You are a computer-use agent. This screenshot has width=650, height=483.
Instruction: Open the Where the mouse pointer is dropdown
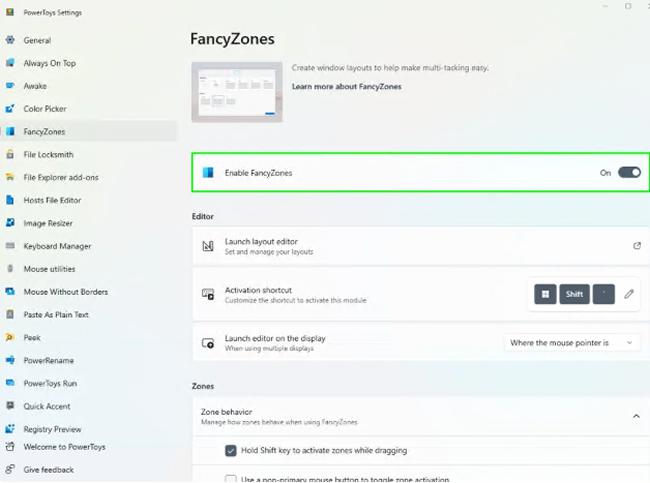[571, 343]
